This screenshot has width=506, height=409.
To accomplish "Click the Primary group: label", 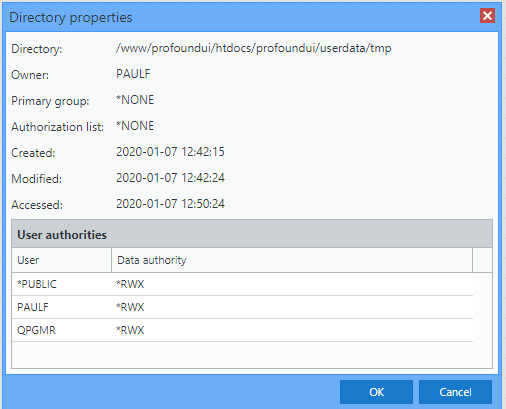I will click(x=50, y=101).
